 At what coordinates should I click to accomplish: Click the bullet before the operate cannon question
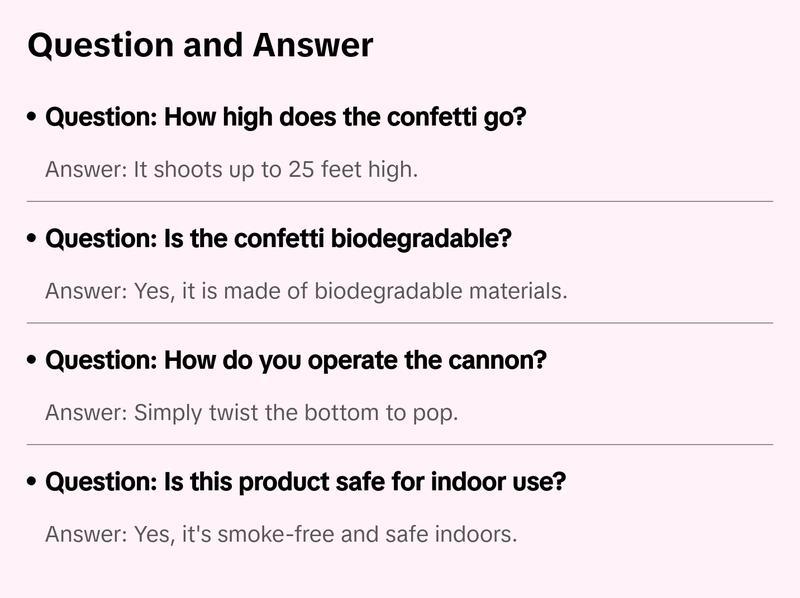(x=33, y=361)
